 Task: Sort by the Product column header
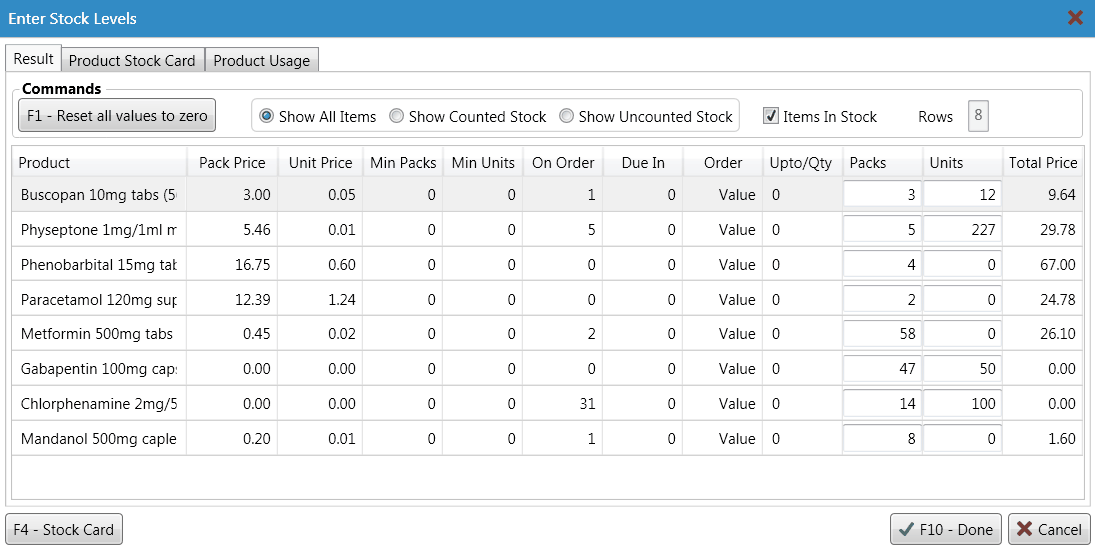pos(99,163)
